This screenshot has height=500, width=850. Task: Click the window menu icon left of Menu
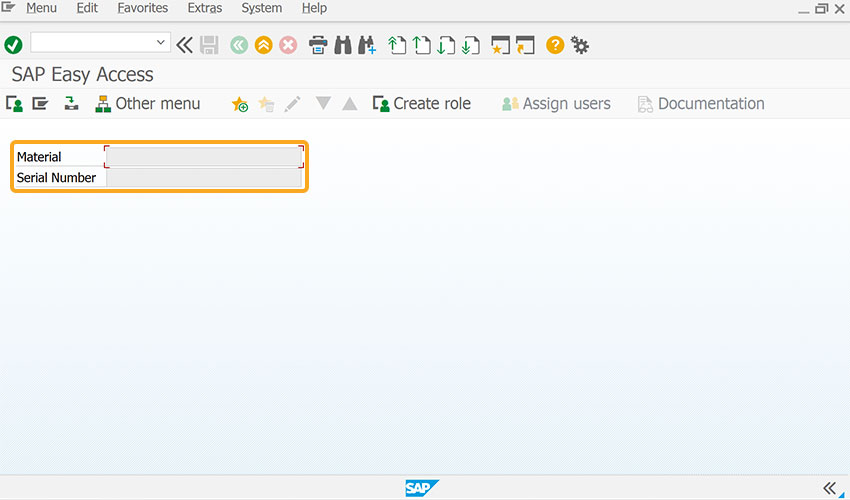tap(8, 7)
